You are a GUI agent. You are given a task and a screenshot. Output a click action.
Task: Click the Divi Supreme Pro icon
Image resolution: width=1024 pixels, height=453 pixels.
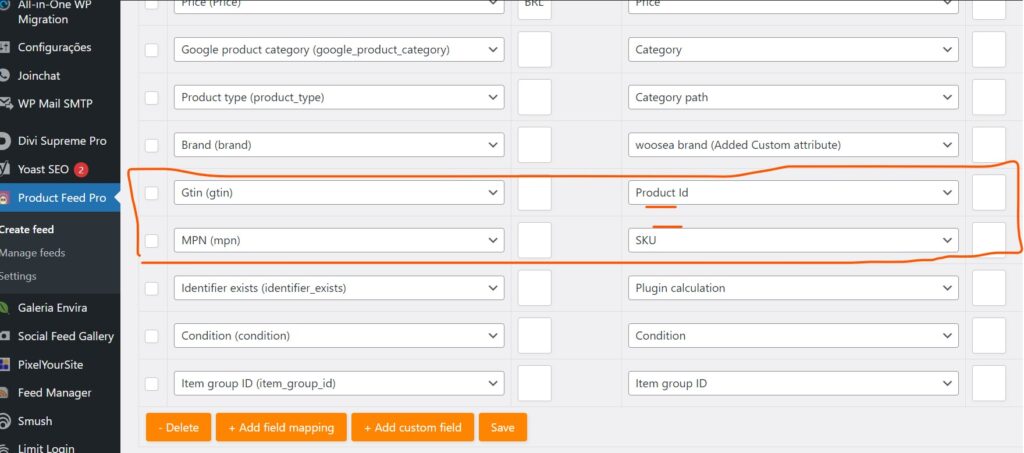(x=6, y=141)
